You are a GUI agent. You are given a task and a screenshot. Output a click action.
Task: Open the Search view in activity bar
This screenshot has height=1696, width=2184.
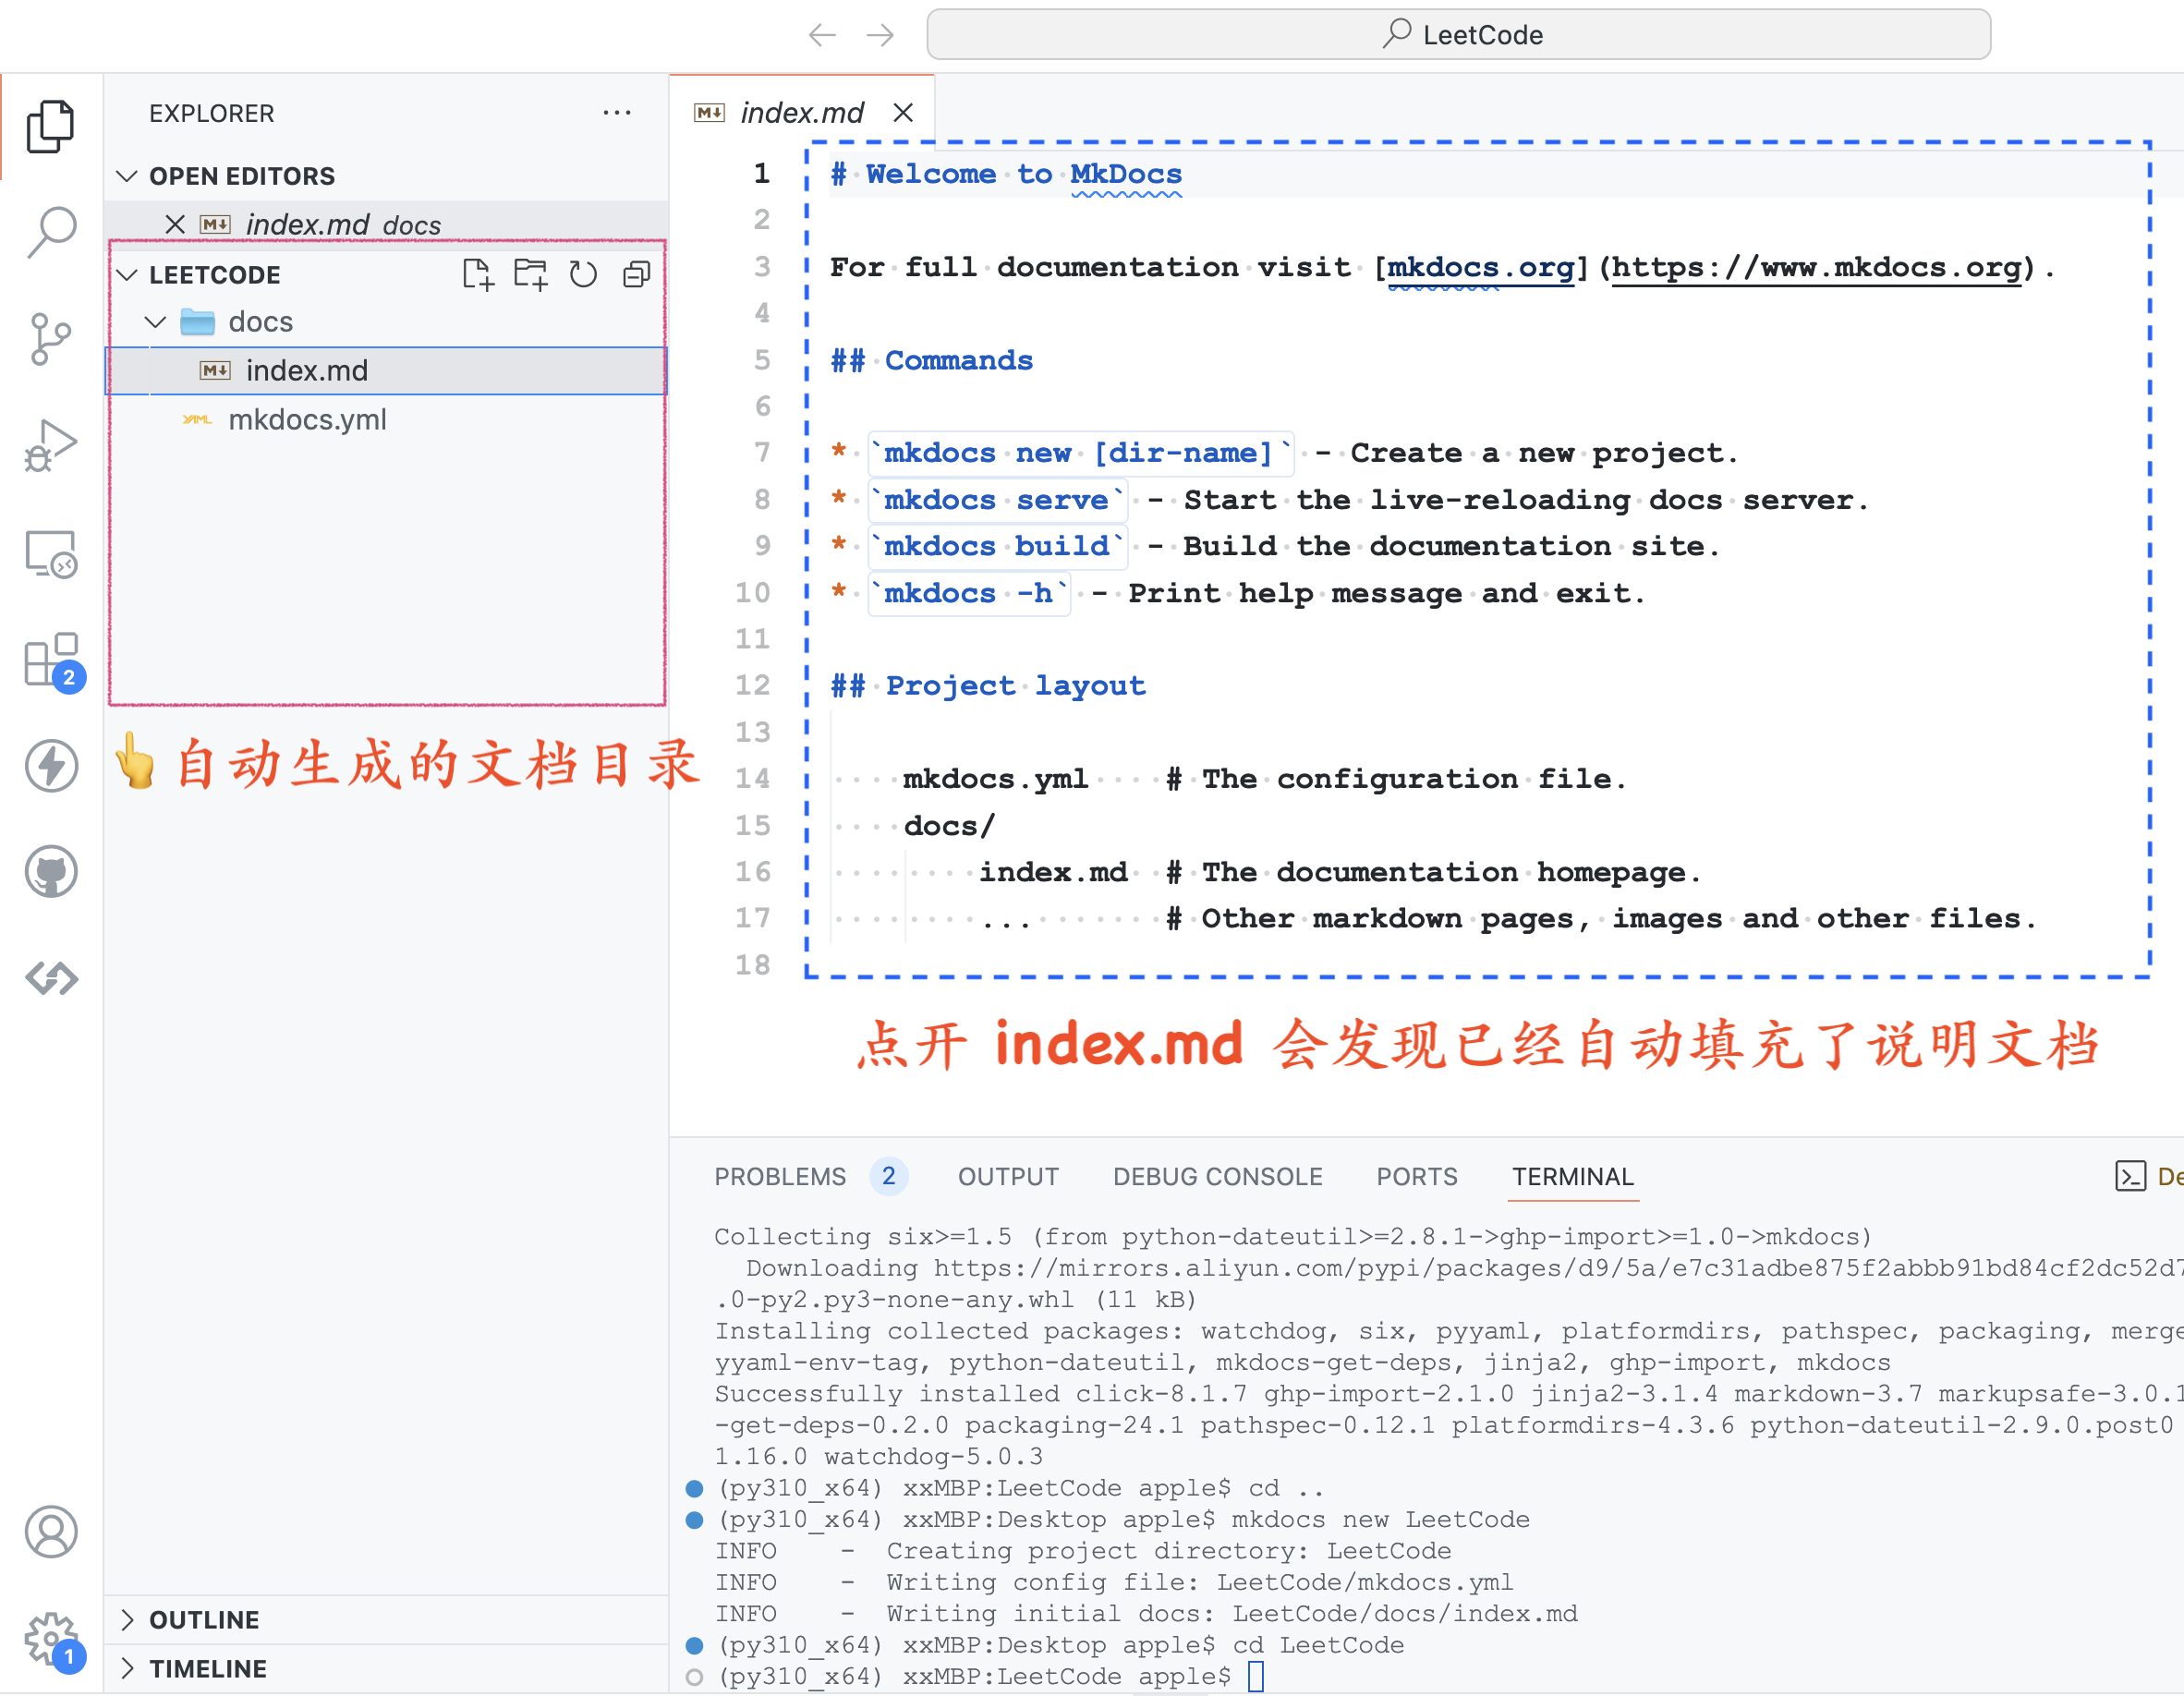click(50, 232)
